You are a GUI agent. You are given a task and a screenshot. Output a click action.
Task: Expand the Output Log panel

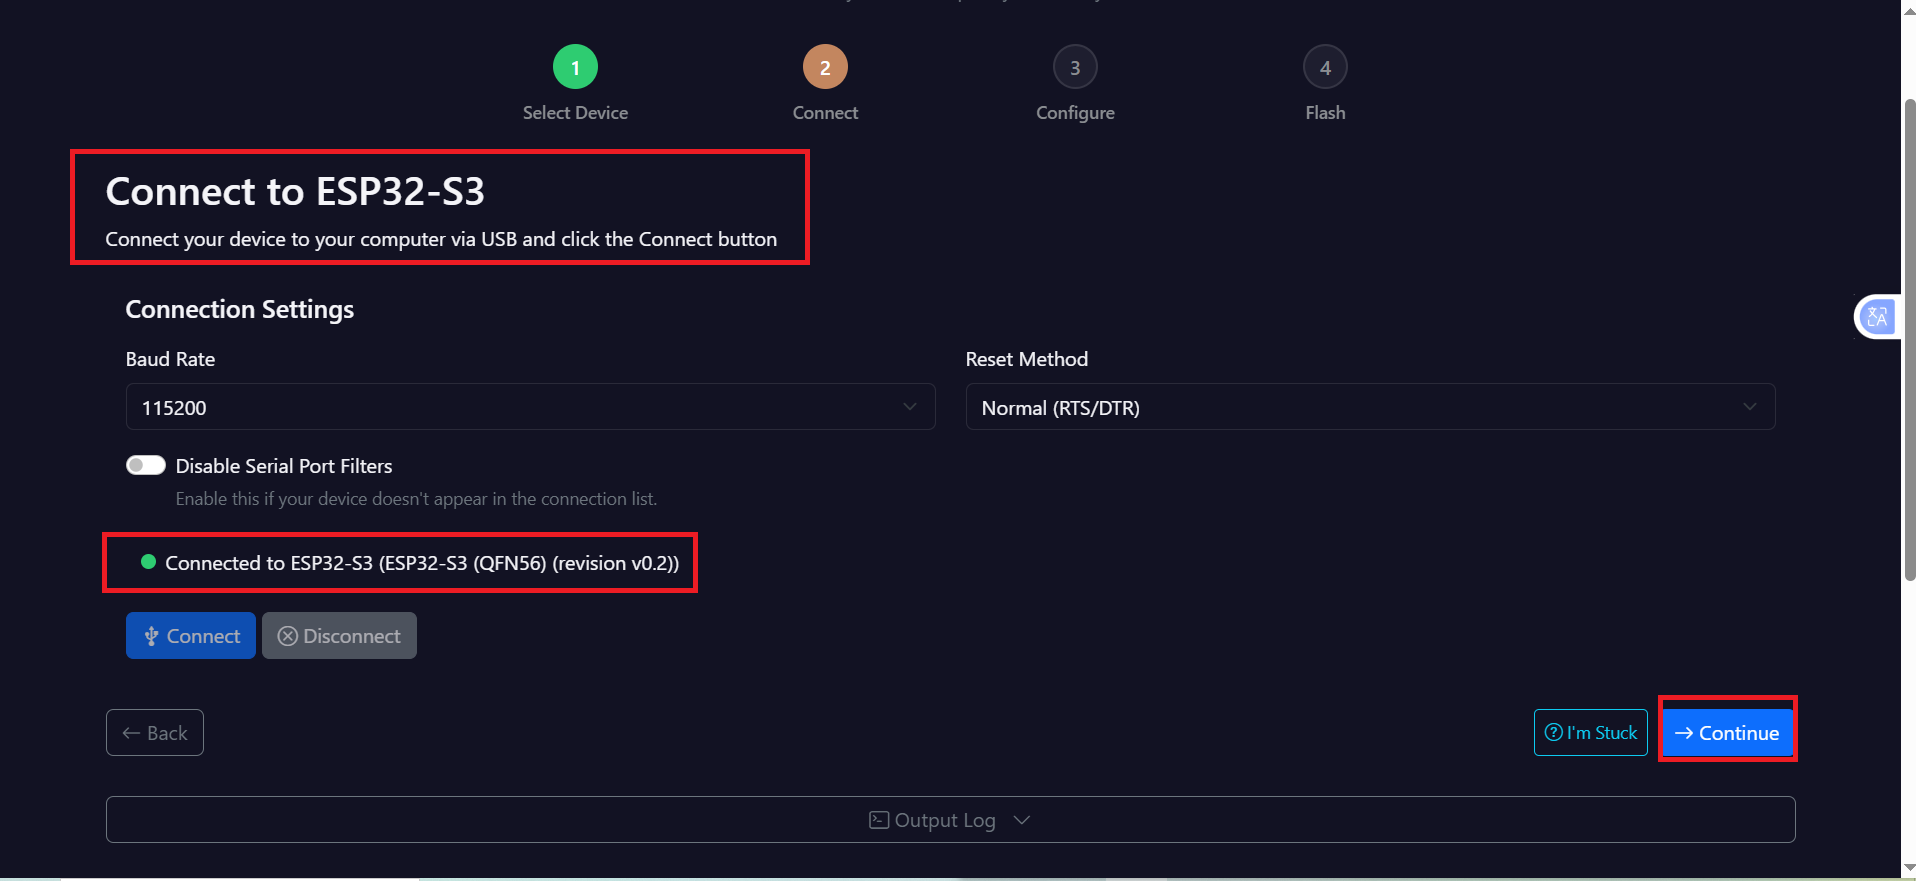point(950,820)
